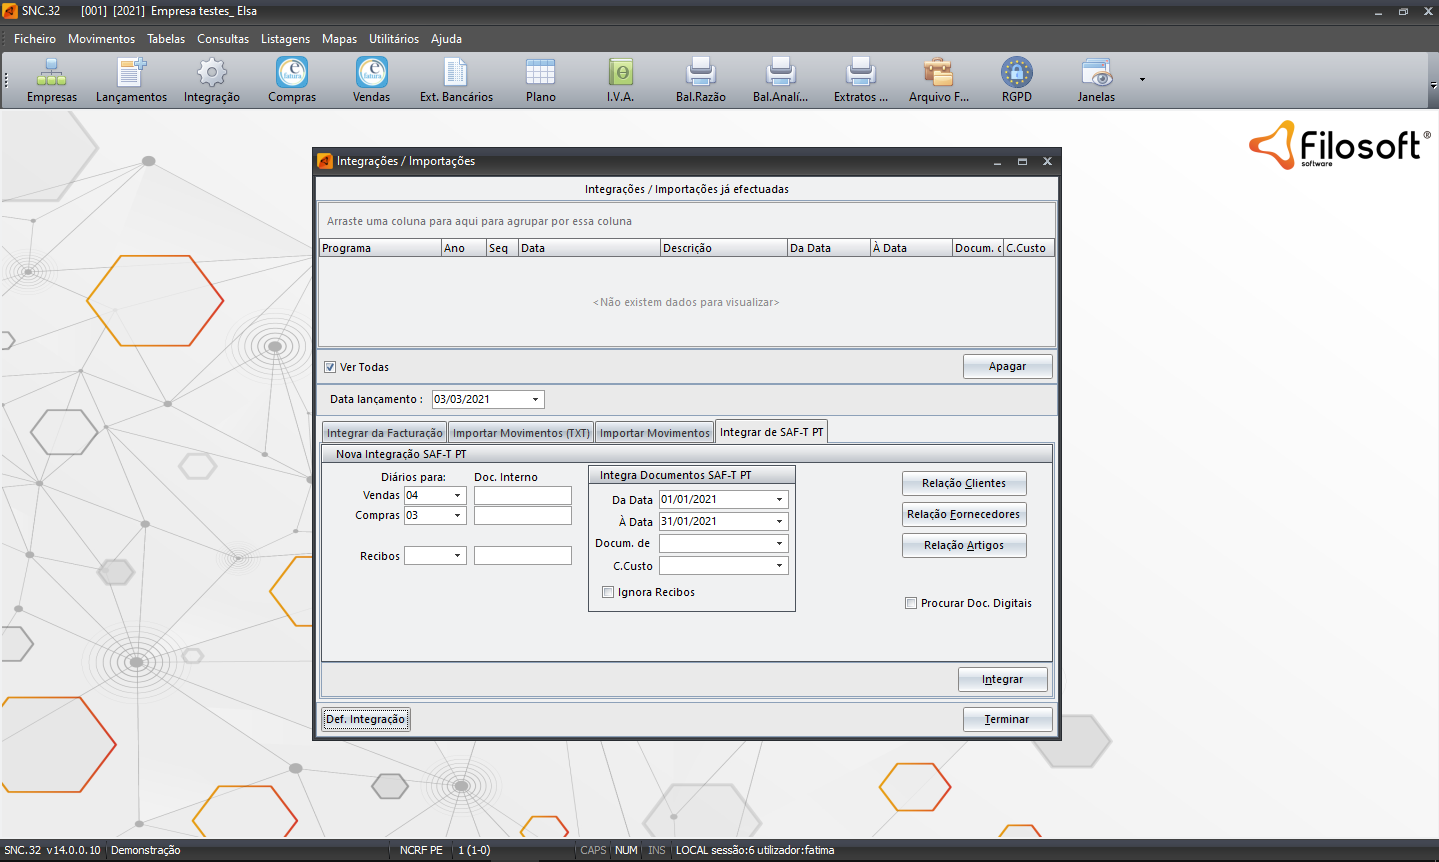Switch to the Integrar da Facturação tab
Viewport: 1439px width, 862px height.
384,433
